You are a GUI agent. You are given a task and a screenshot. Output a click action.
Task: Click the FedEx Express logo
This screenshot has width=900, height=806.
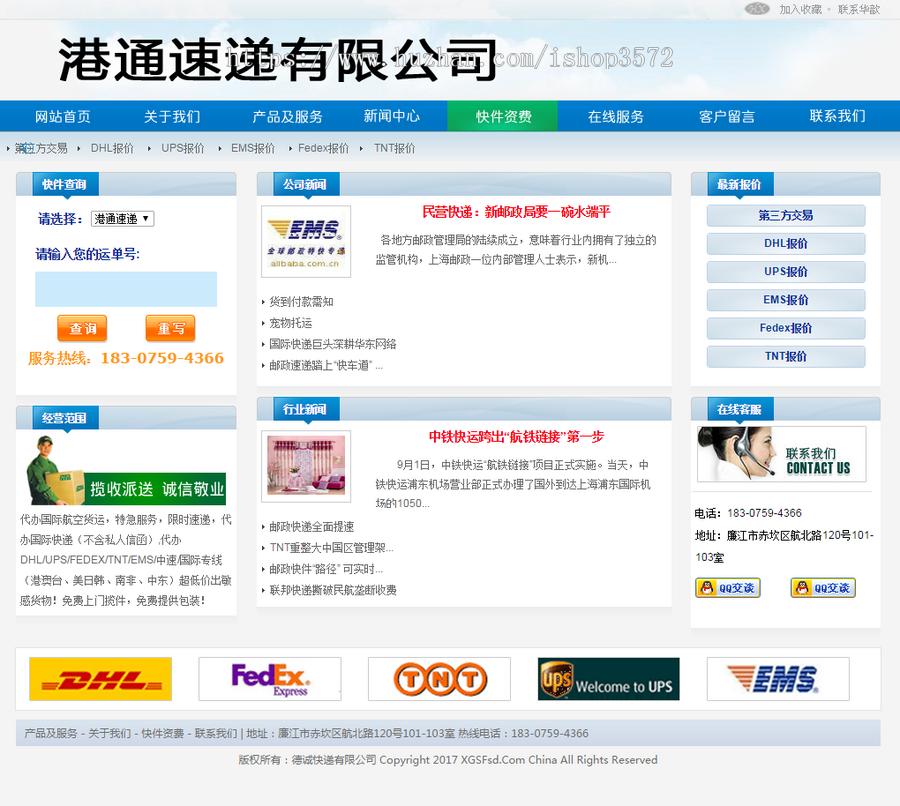point(269,678)
